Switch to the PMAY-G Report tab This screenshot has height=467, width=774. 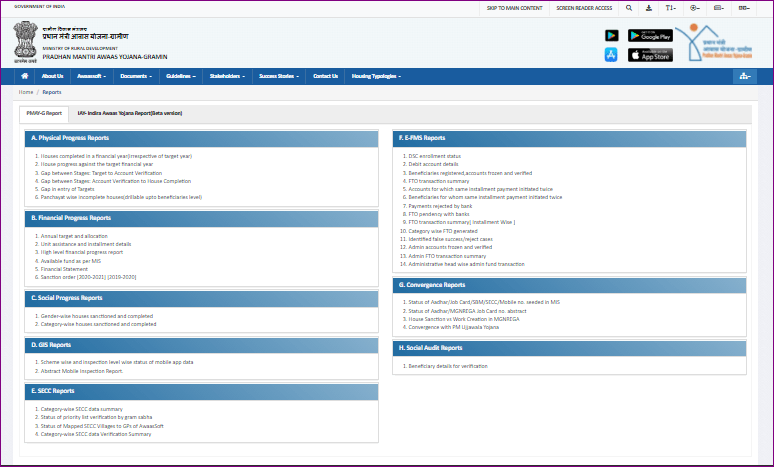click(44, 113)
